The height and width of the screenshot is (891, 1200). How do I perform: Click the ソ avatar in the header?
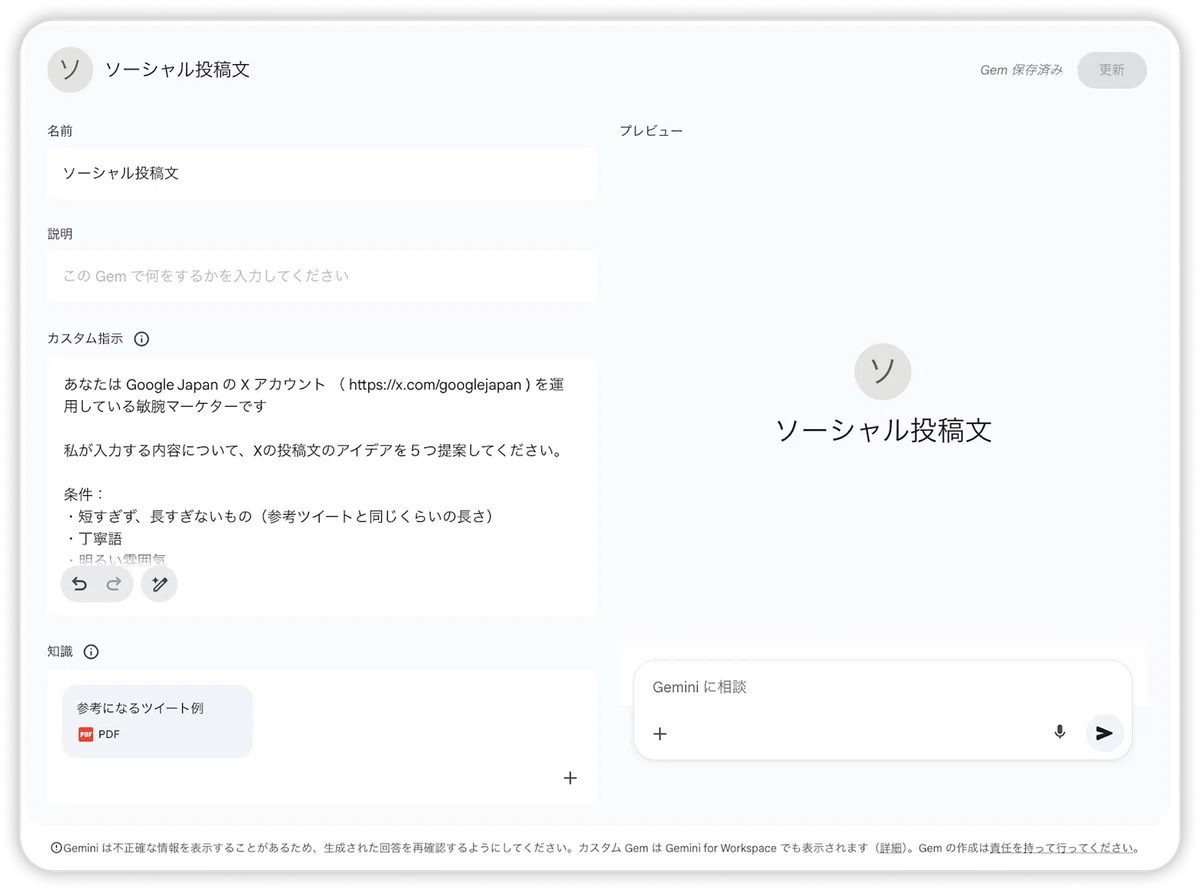(70, 70)
